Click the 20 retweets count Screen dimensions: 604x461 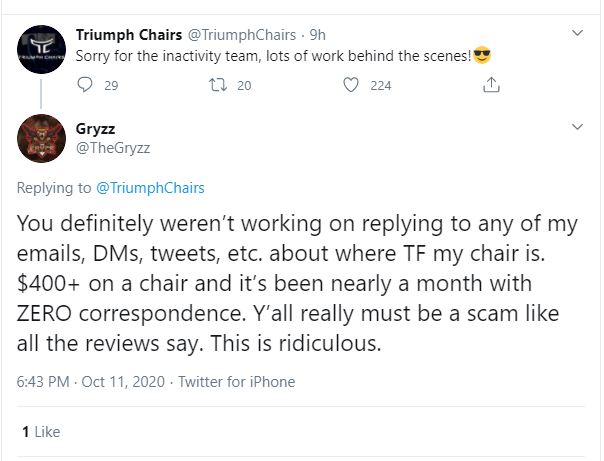pos(244,85)
